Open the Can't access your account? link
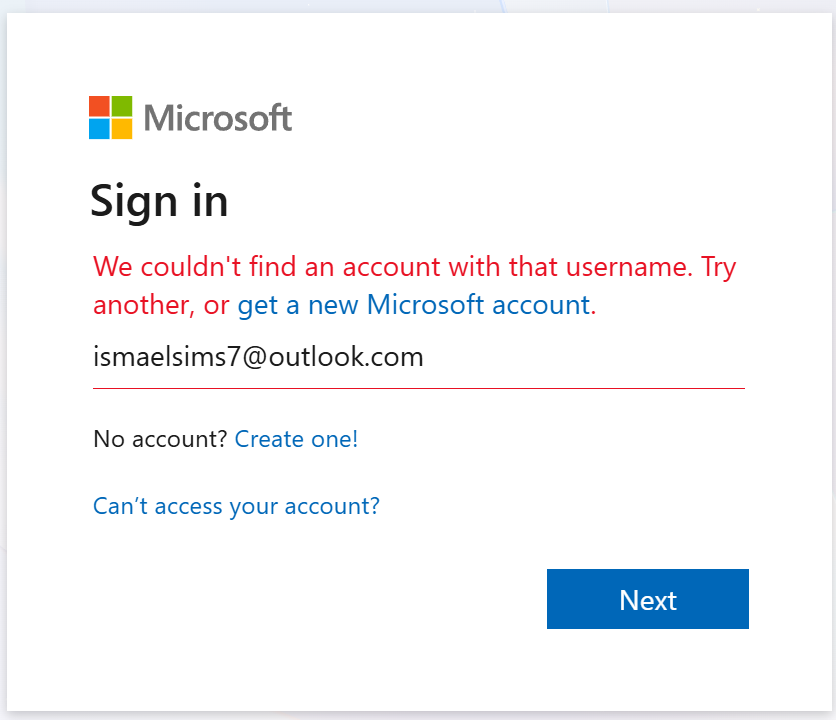 (x=236, y=506)
